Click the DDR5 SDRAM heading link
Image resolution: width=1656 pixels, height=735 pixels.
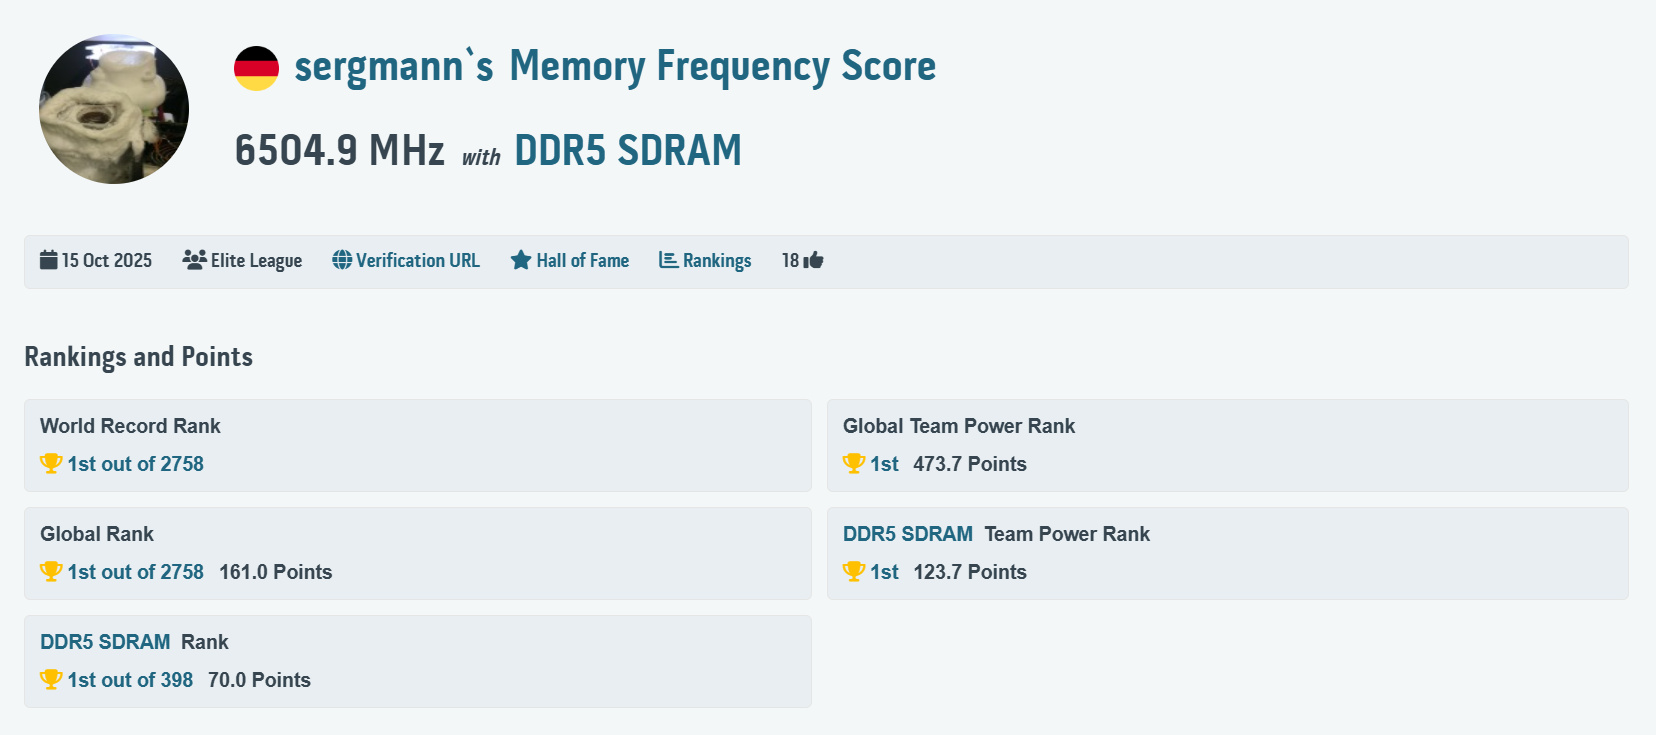coord(627,151)
